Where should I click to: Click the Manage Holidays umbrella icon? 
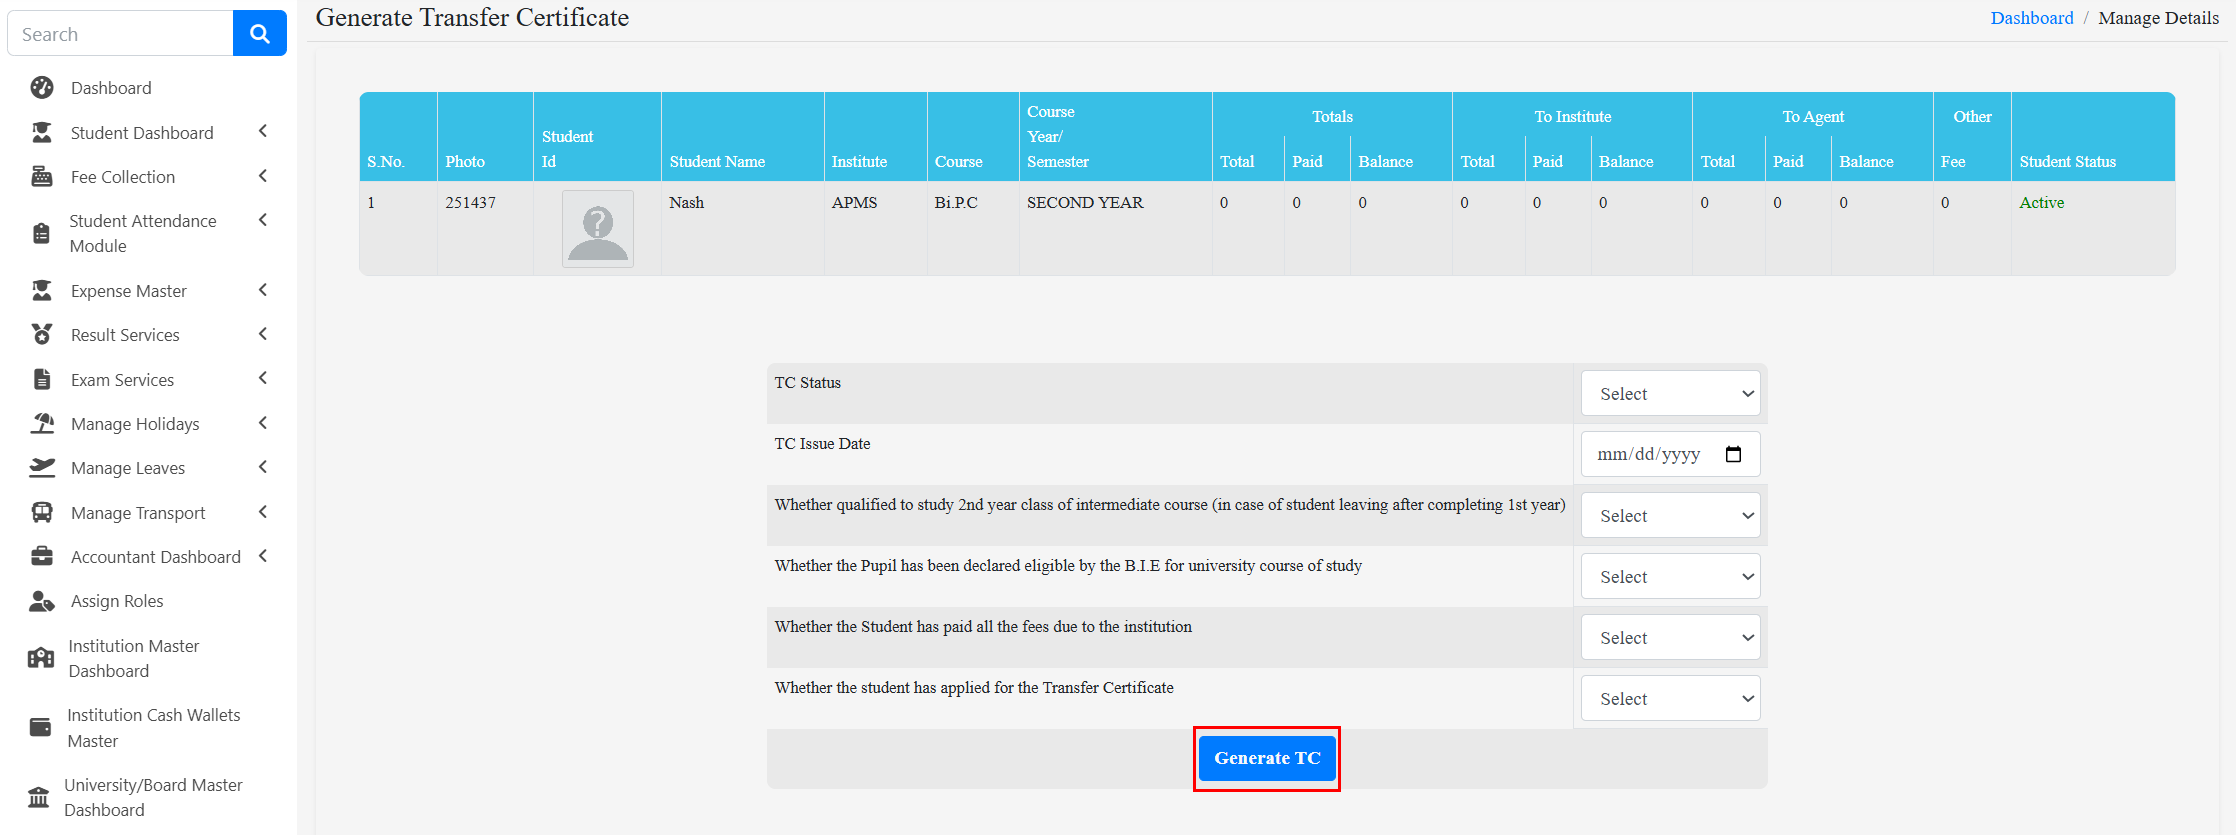click(42, 424)
